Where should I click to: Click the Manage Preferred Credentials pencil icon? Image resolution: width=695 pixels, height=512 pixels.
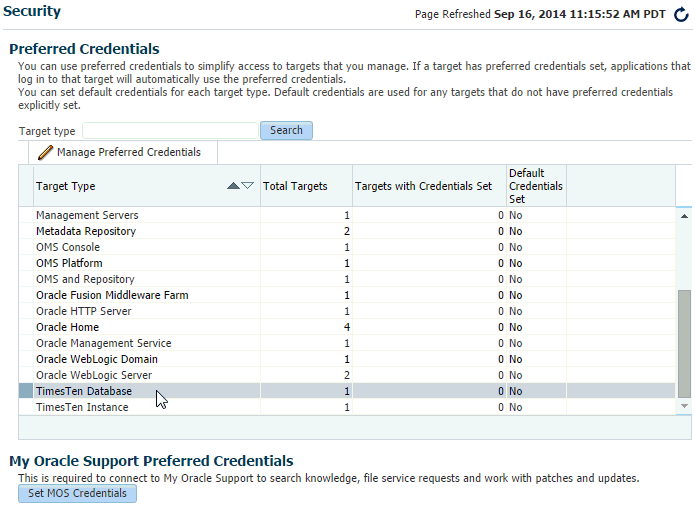pos(45,152)
